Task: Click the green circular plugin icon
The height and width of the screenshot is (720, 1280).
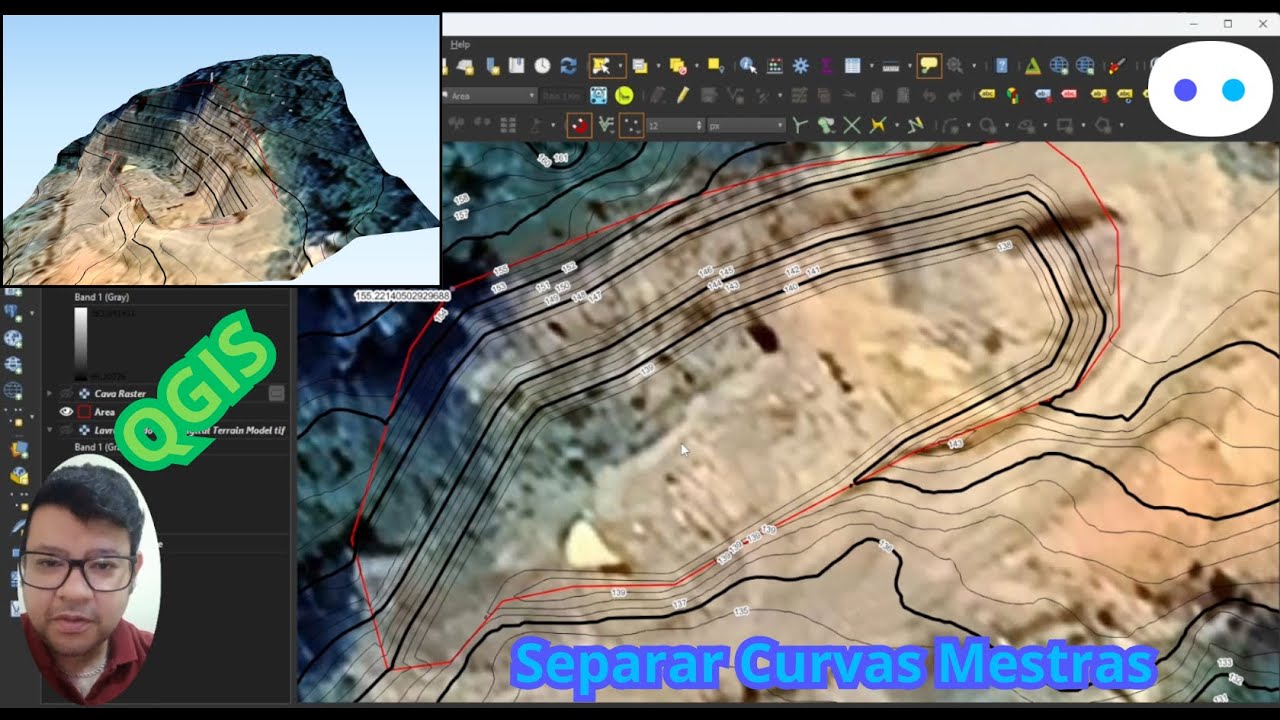Action: (x=624, y=96)
